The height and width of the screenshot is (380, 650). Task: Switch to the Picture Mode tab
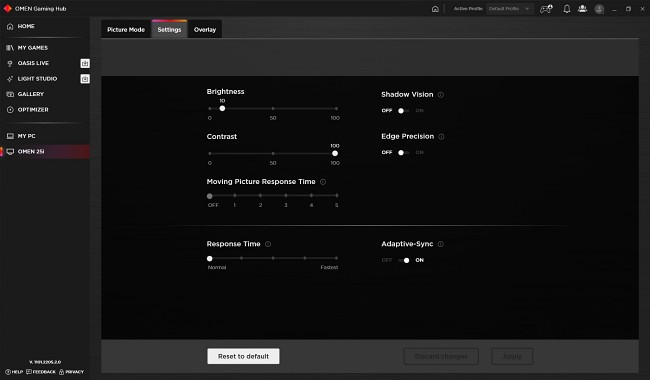[x=126, y=29]
